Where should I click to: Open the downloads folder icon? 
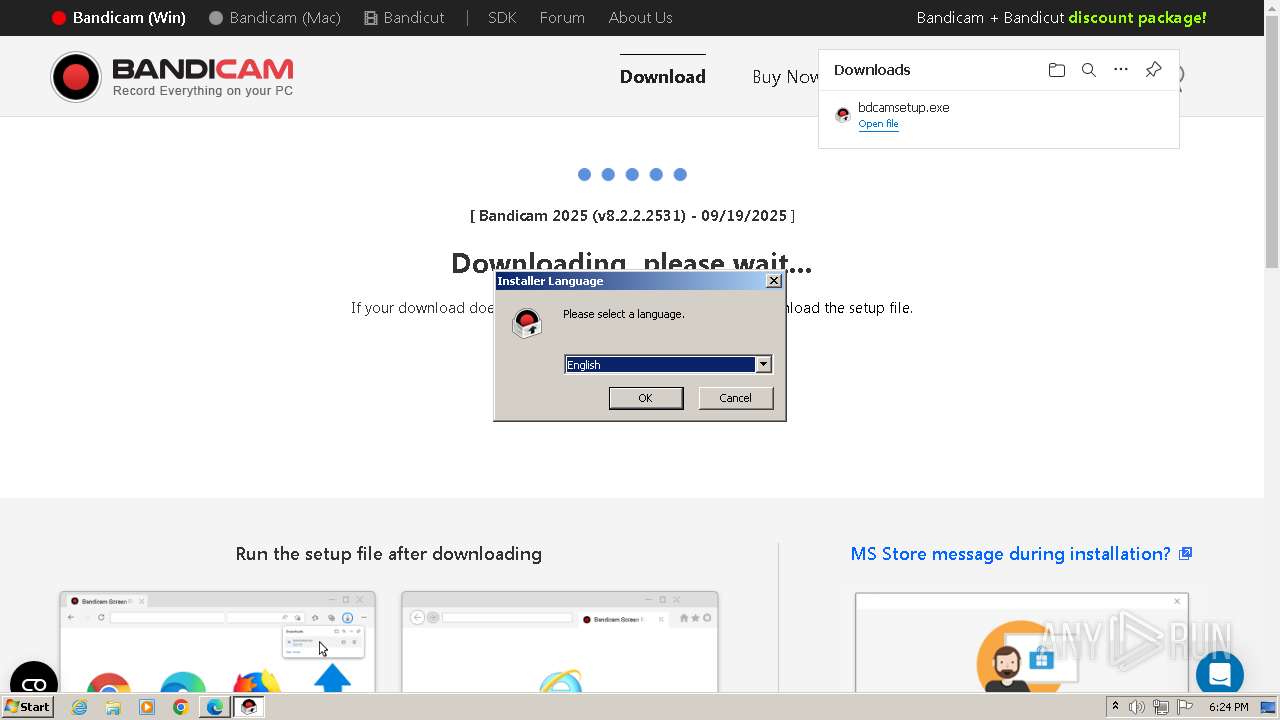(x=1057, y=70)
